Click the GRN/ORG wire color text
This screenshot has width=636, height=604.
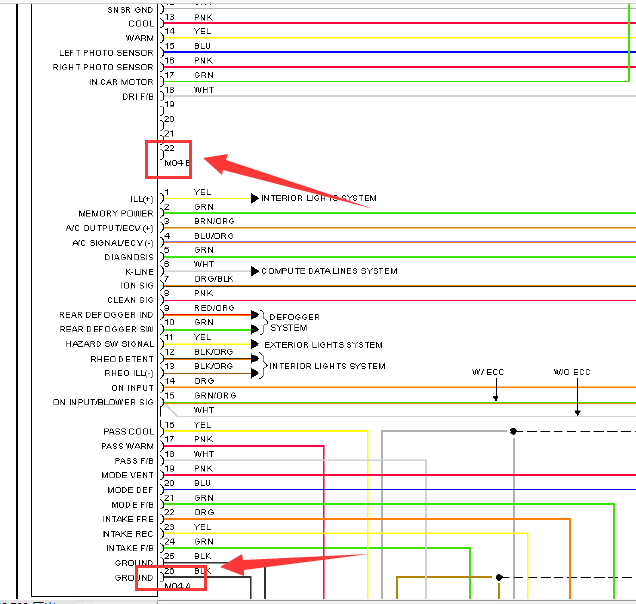click(215, 396)
